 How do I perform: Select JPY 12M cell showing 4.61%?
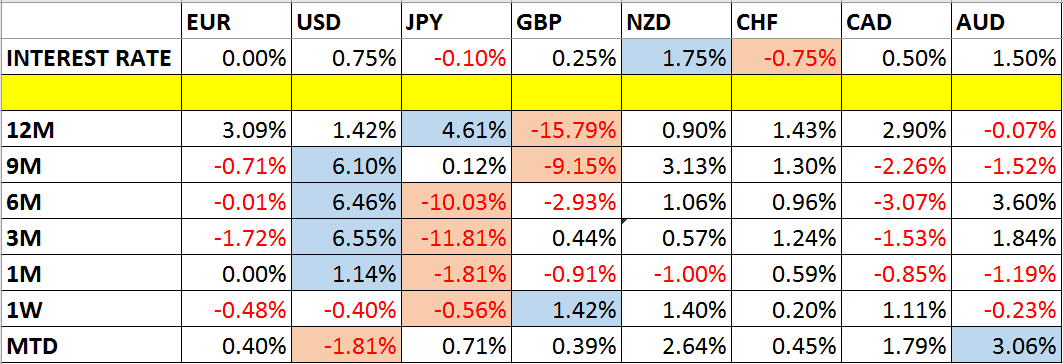456,130
